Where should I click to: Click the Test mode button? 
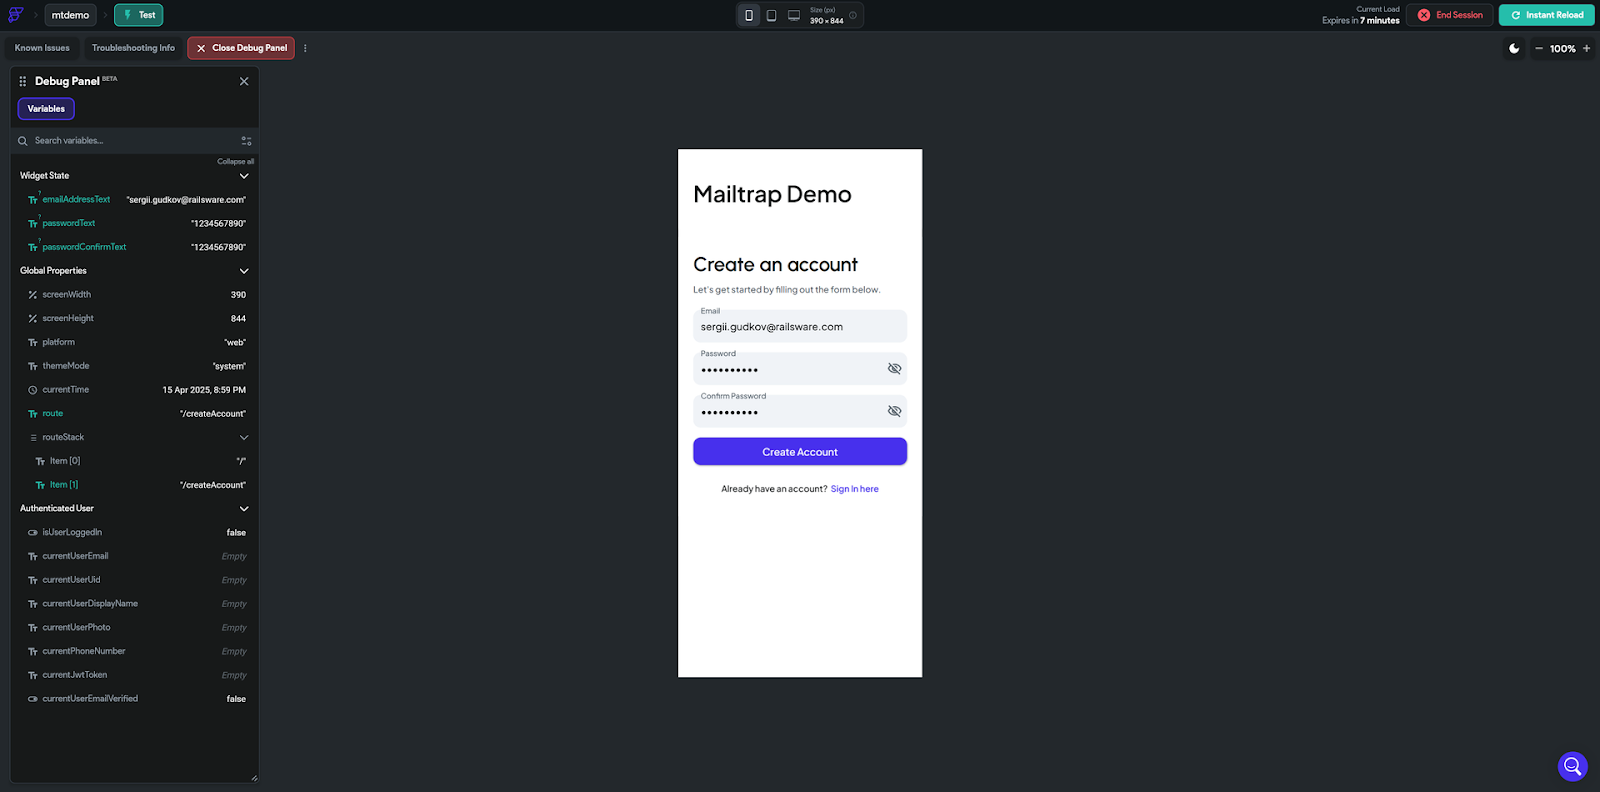coord(139,15)
